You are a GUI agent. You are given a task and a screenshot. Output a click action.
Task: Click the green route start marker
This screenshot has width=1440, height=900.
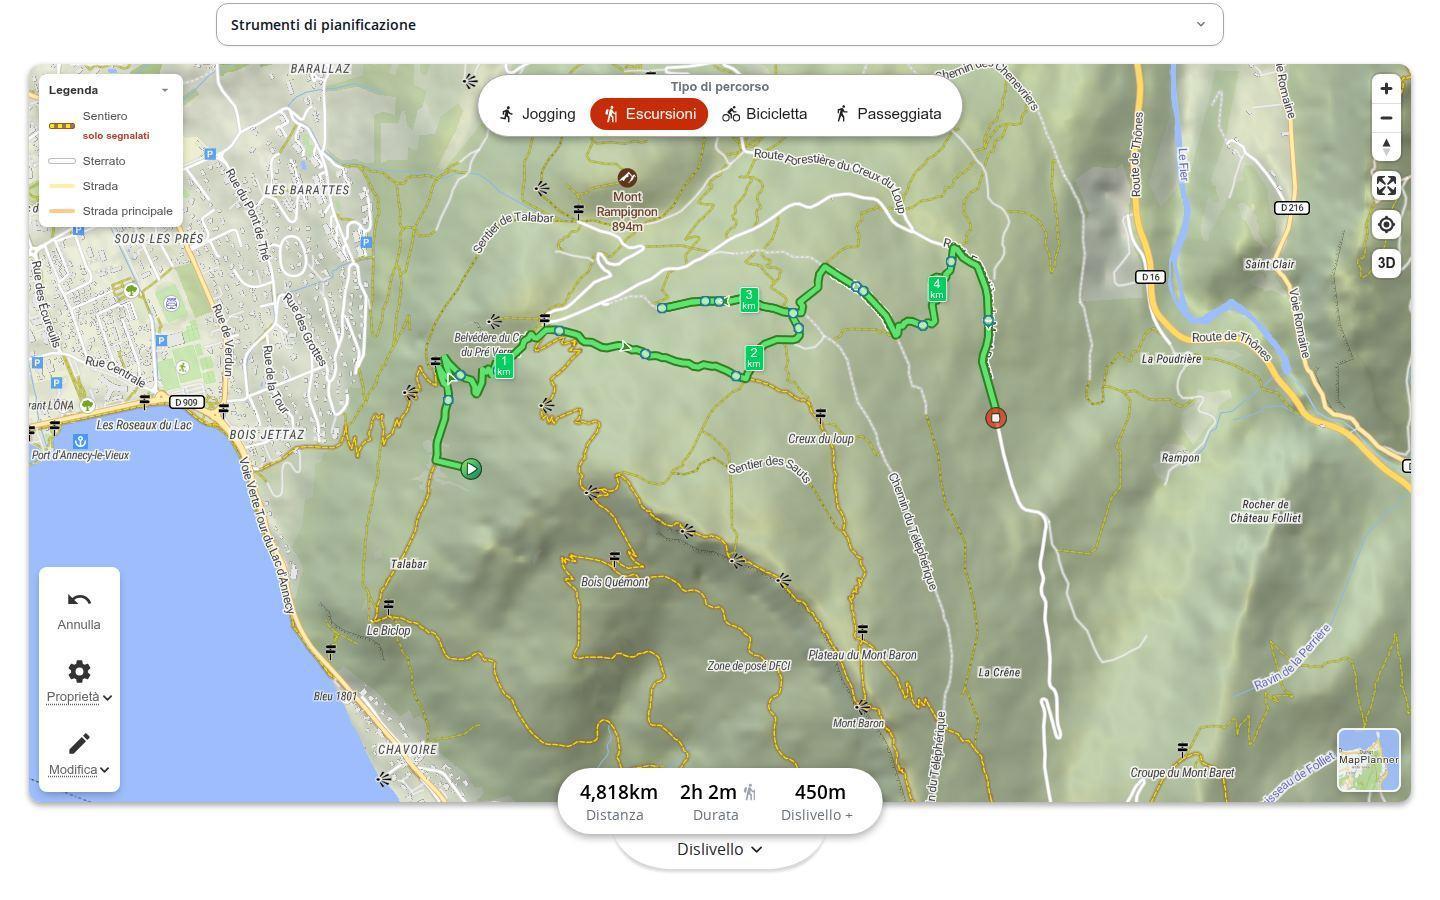click(x=471, y=469)
